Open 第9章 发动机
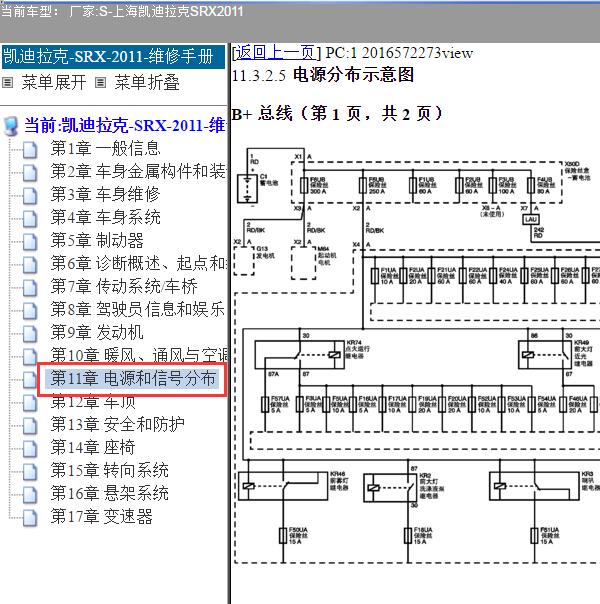This screenshot has height=604, width=600. coord(97,332)
